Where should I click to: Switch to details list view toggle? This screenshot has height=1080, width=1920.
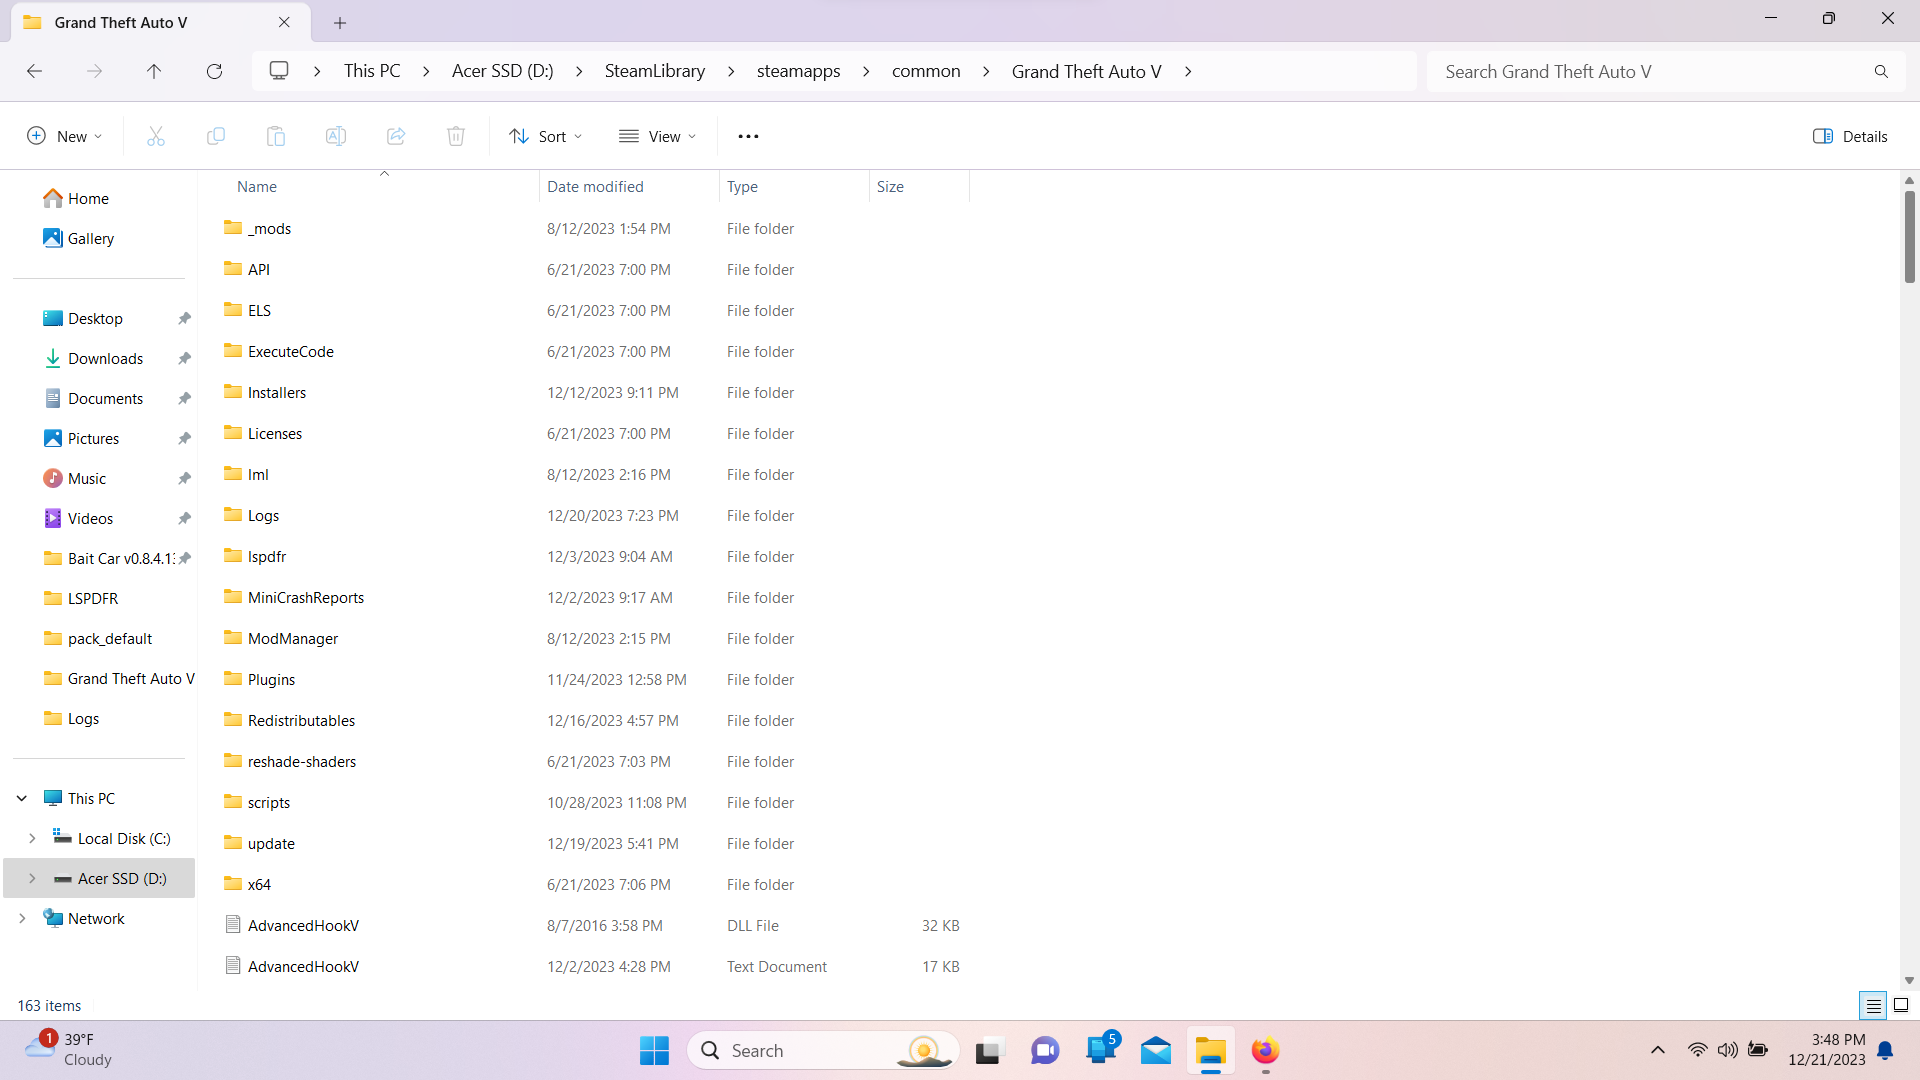[x=1873, y=1005]
